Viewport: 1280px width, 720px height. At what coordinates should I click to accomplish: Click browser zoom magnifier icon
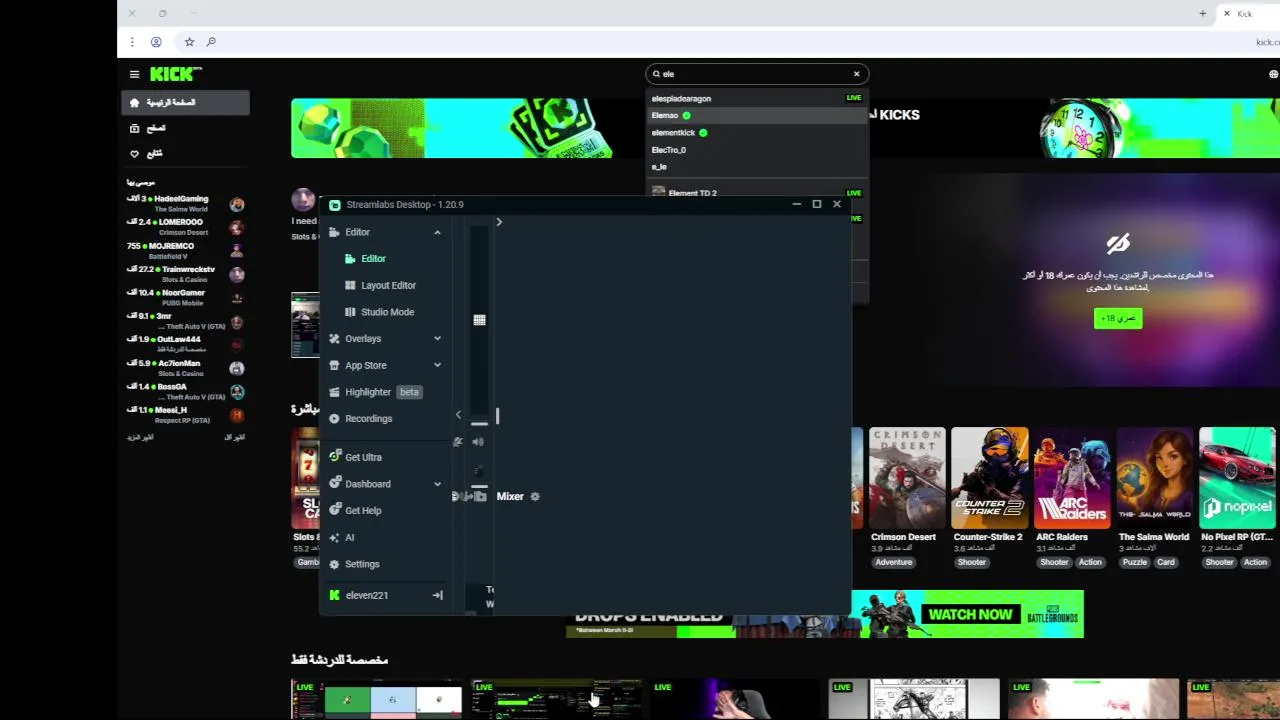click(211, 42)
